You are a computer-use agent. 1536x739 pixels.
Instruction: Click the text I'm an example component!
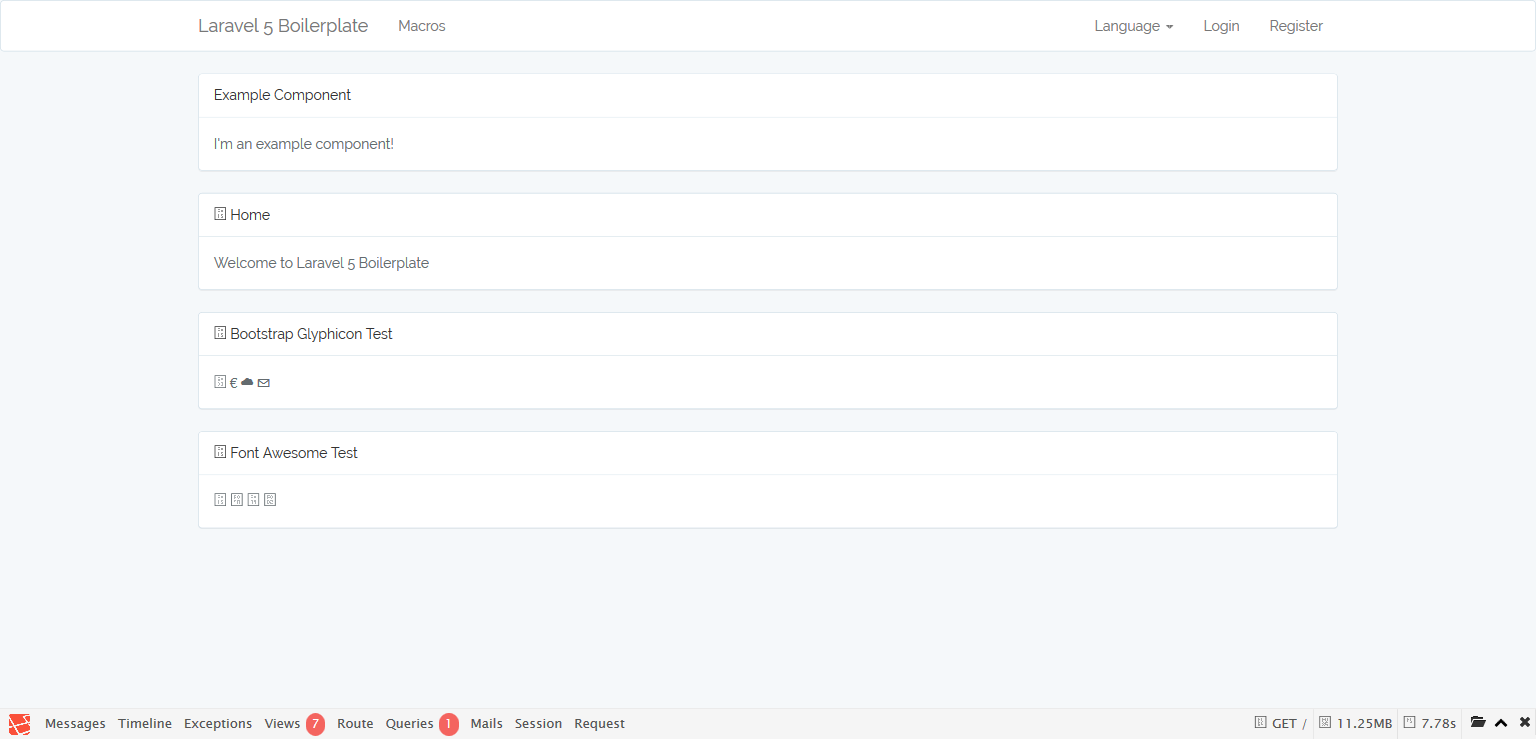304,144
